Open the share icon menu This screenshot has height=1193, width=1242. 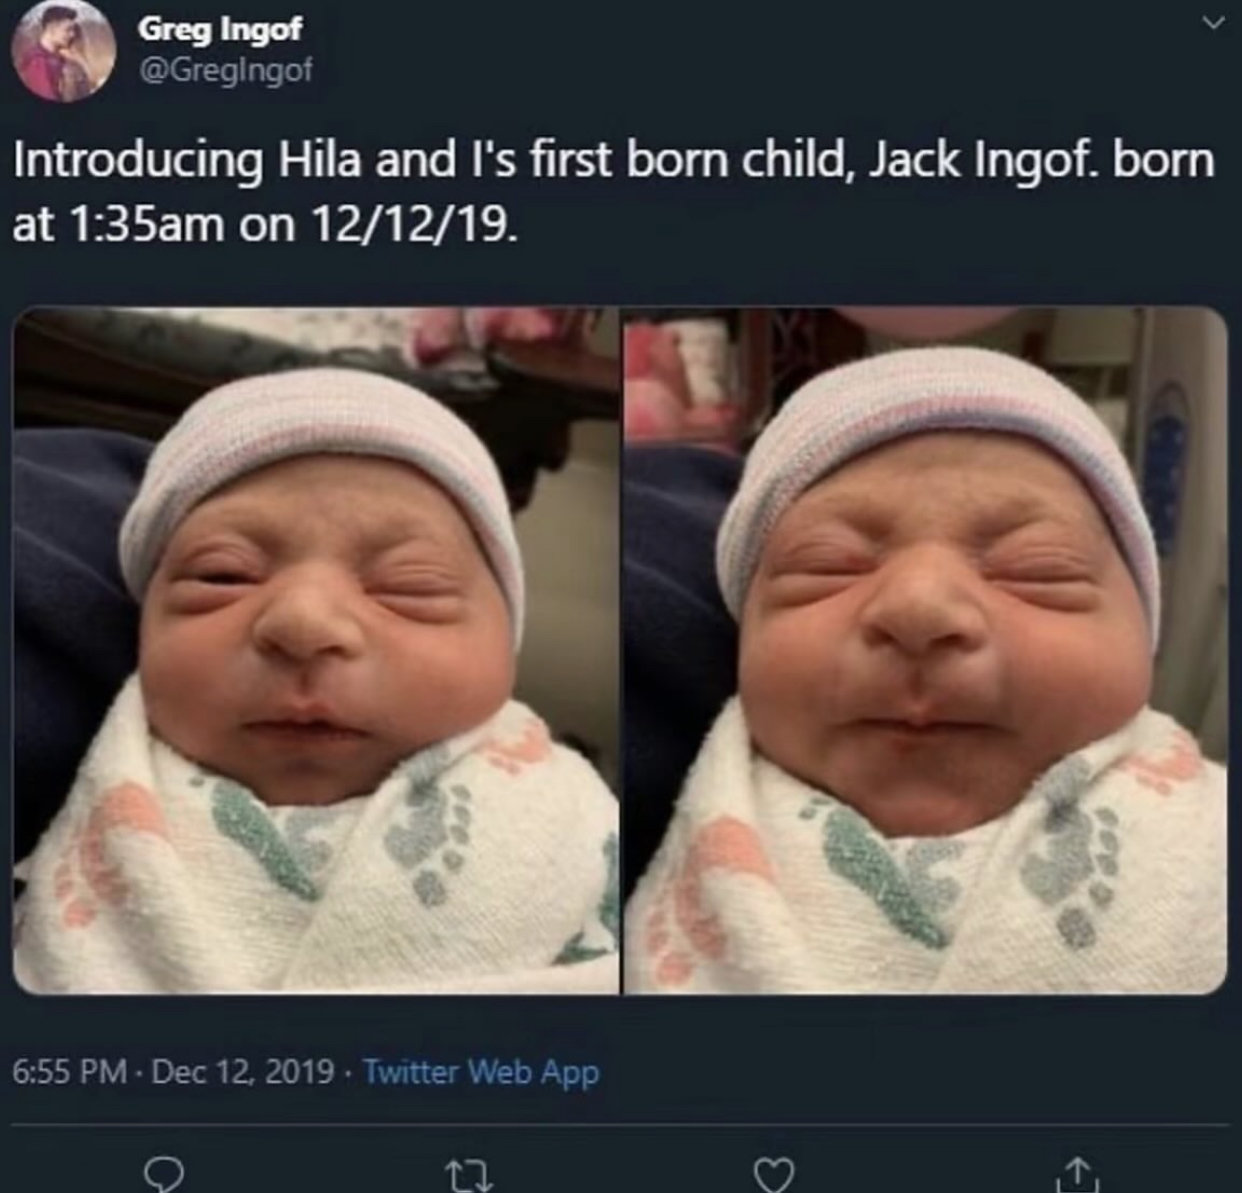1076,1171
